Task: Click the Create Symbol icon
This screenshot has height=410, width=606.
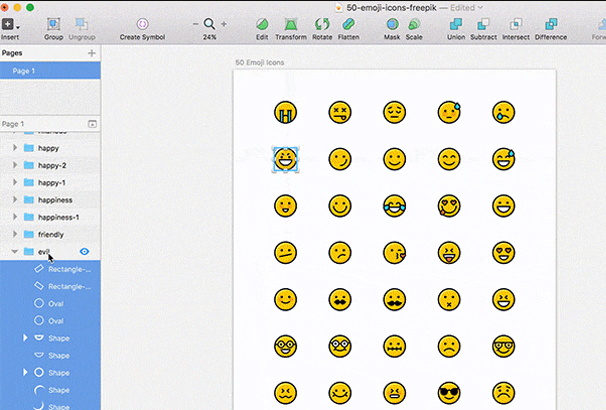Action: click(x=142, y=23)
